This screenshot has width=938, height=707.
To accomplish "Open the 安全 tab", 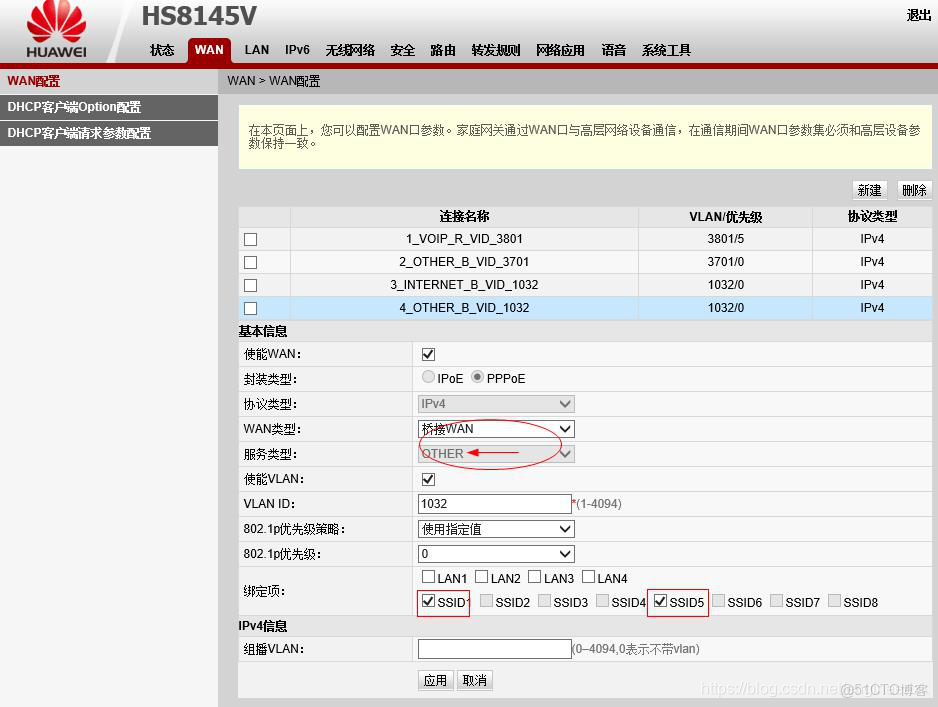I will pos(403,49).
